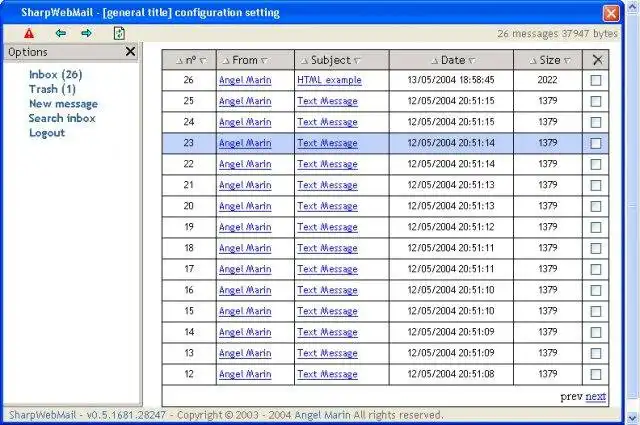
Task: Click the date 13/05/2004 18:58:45
Action: pos(451,80)
